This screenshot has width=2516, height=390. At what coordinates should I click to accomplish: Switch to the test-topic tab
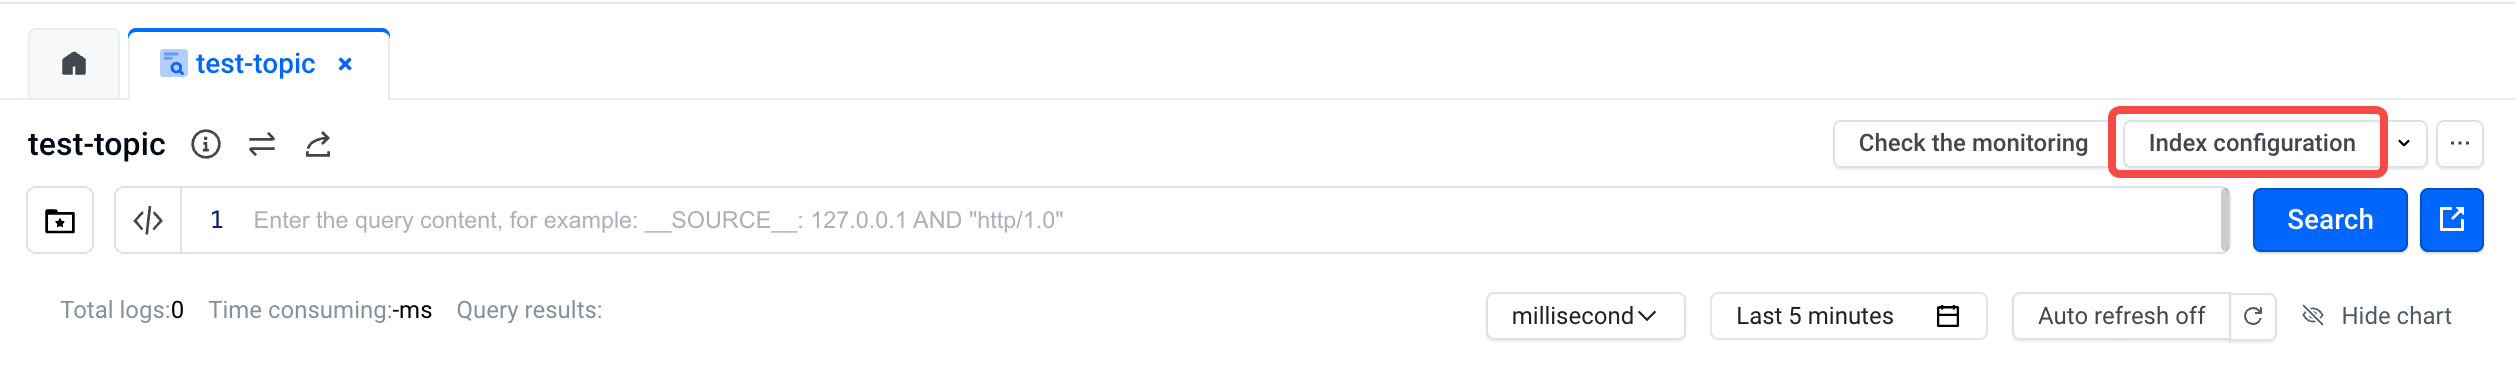(255, 64)
